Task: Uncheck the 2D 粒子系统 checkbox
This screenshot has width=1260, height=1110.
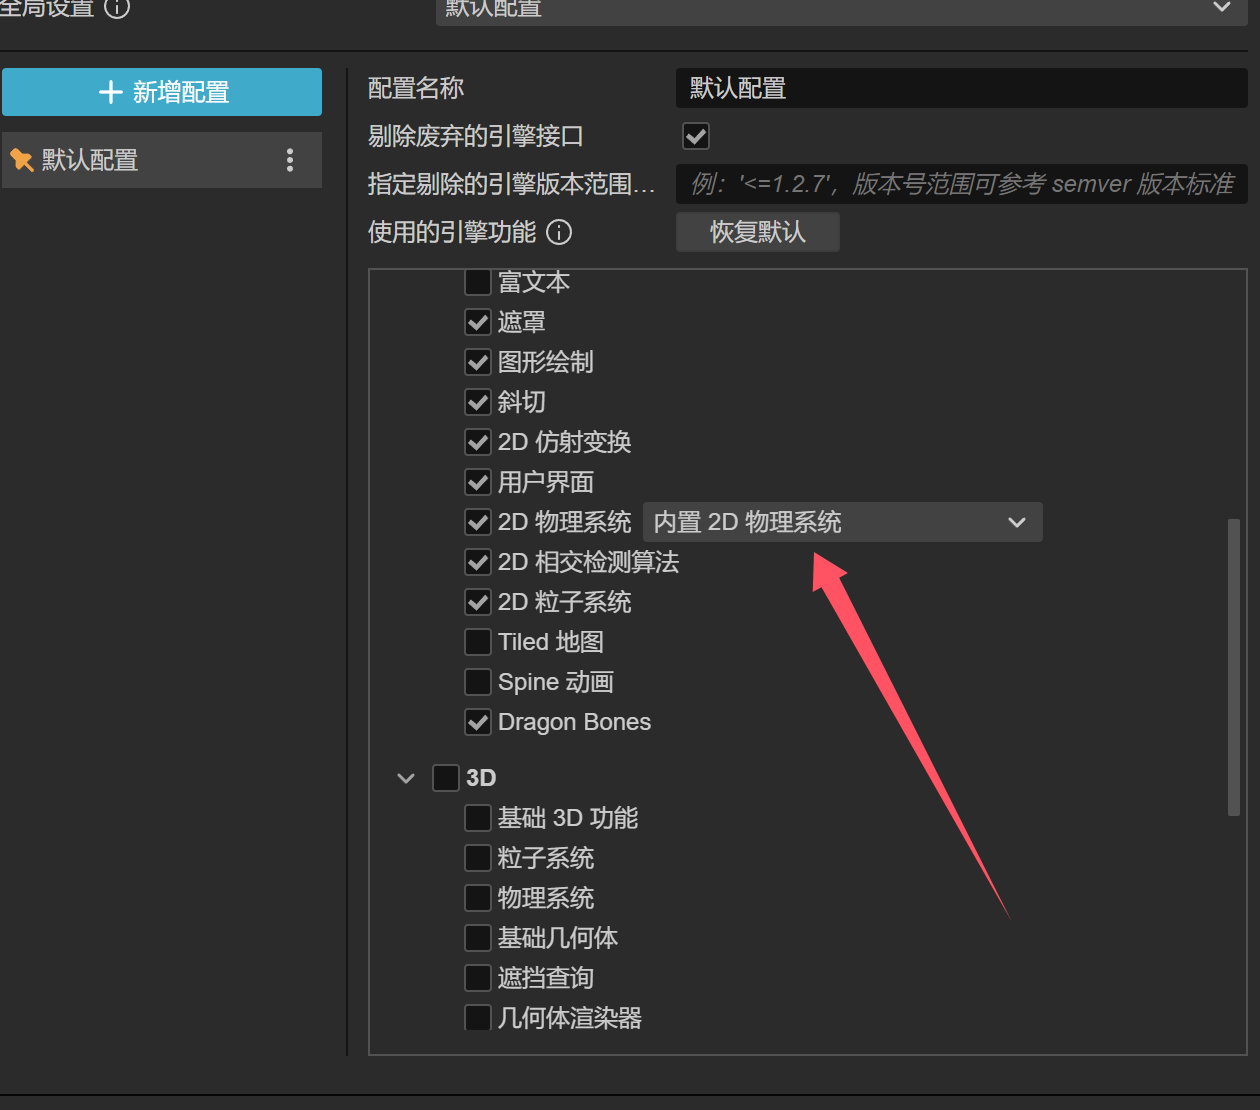Action: [478, 602]
